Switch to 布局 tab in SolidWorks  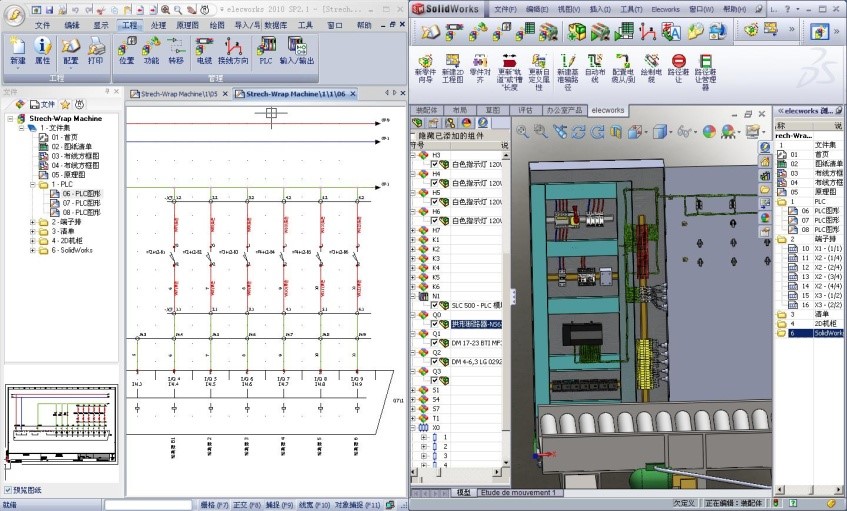pos(460,110)
